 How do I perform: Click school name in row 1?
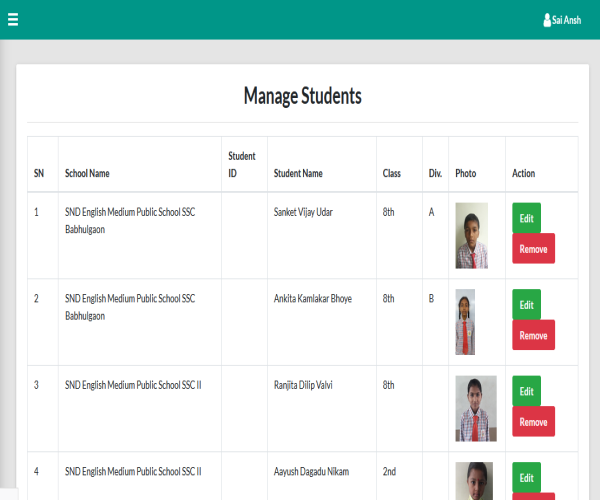click(130, 221)
